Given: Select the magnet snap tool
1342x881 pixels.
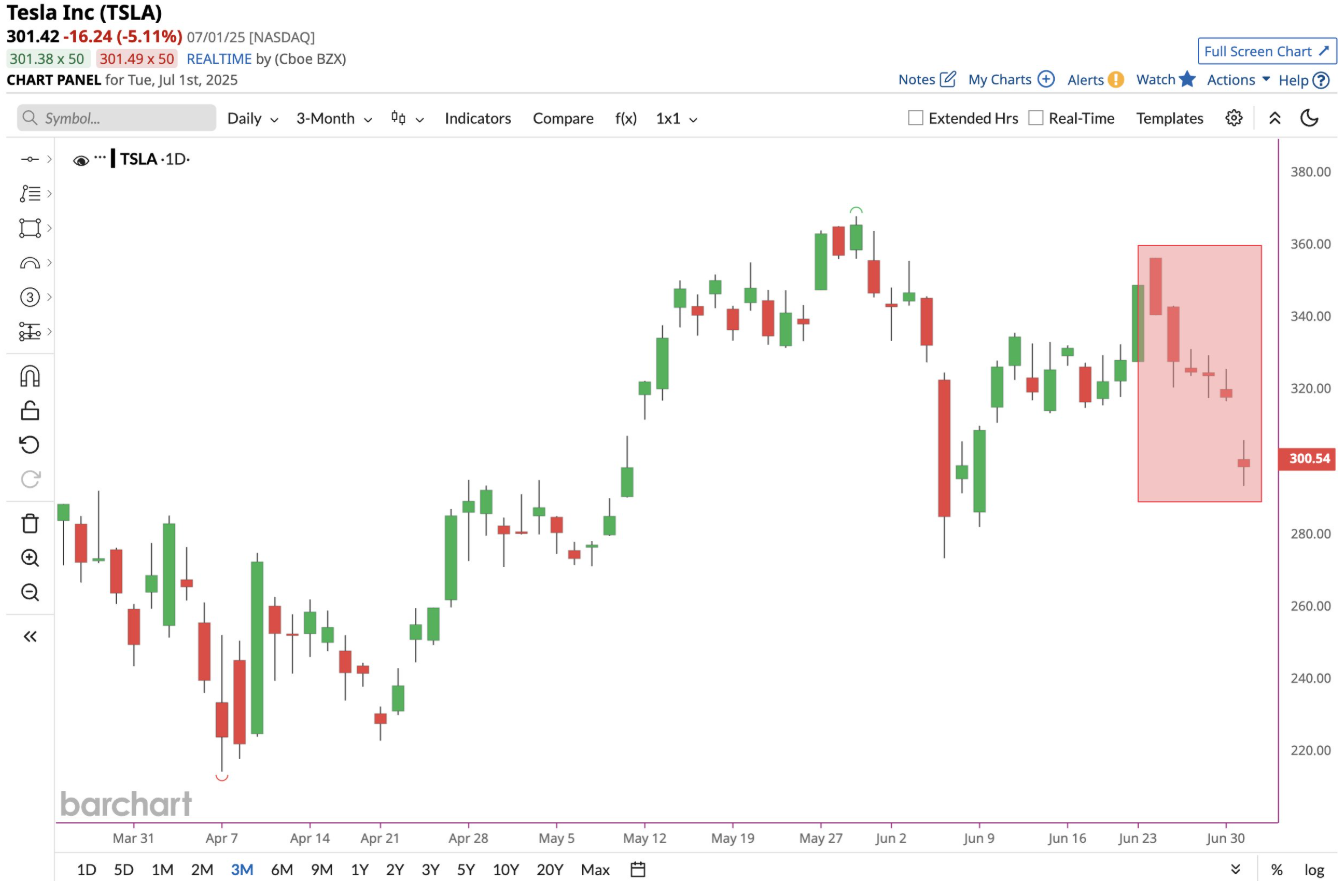Looking at the screenshot, I should (x=30, y=376).
